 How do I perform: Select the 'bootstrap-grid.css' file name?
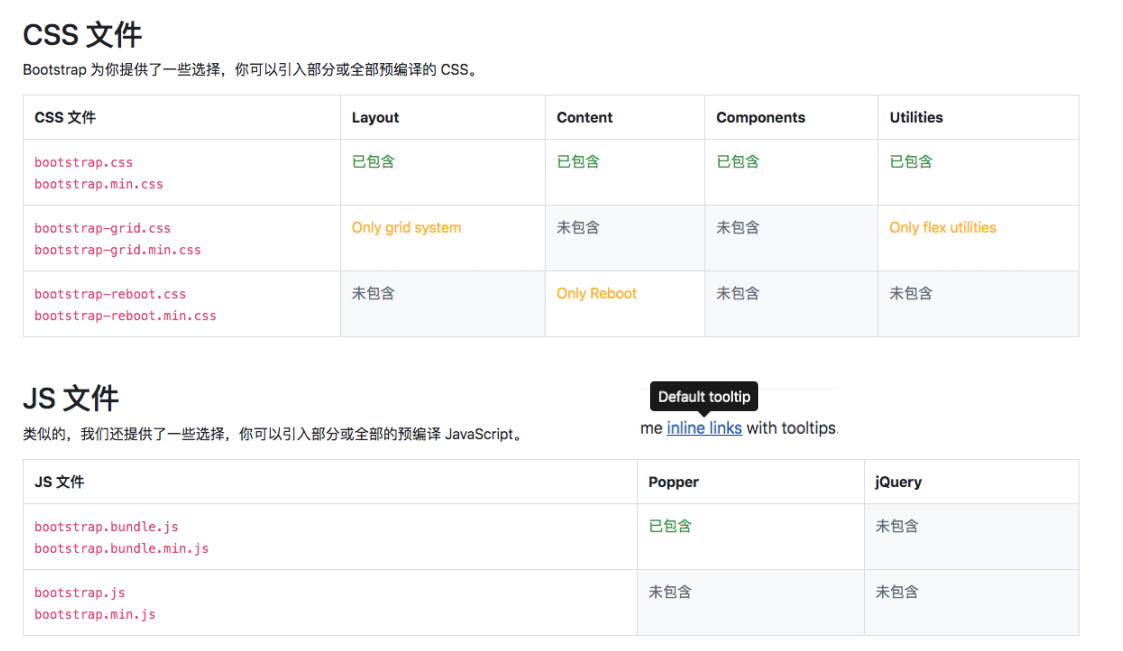102,228
